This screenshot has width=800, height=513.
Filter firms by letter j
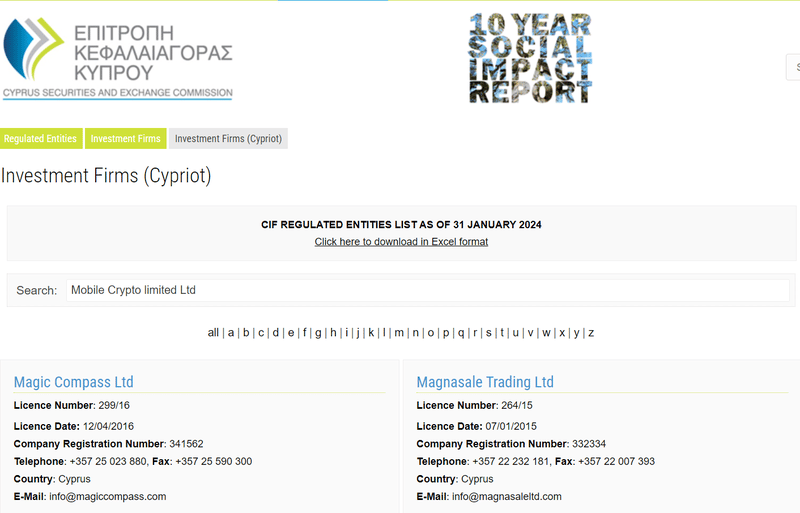coord(358,333)
